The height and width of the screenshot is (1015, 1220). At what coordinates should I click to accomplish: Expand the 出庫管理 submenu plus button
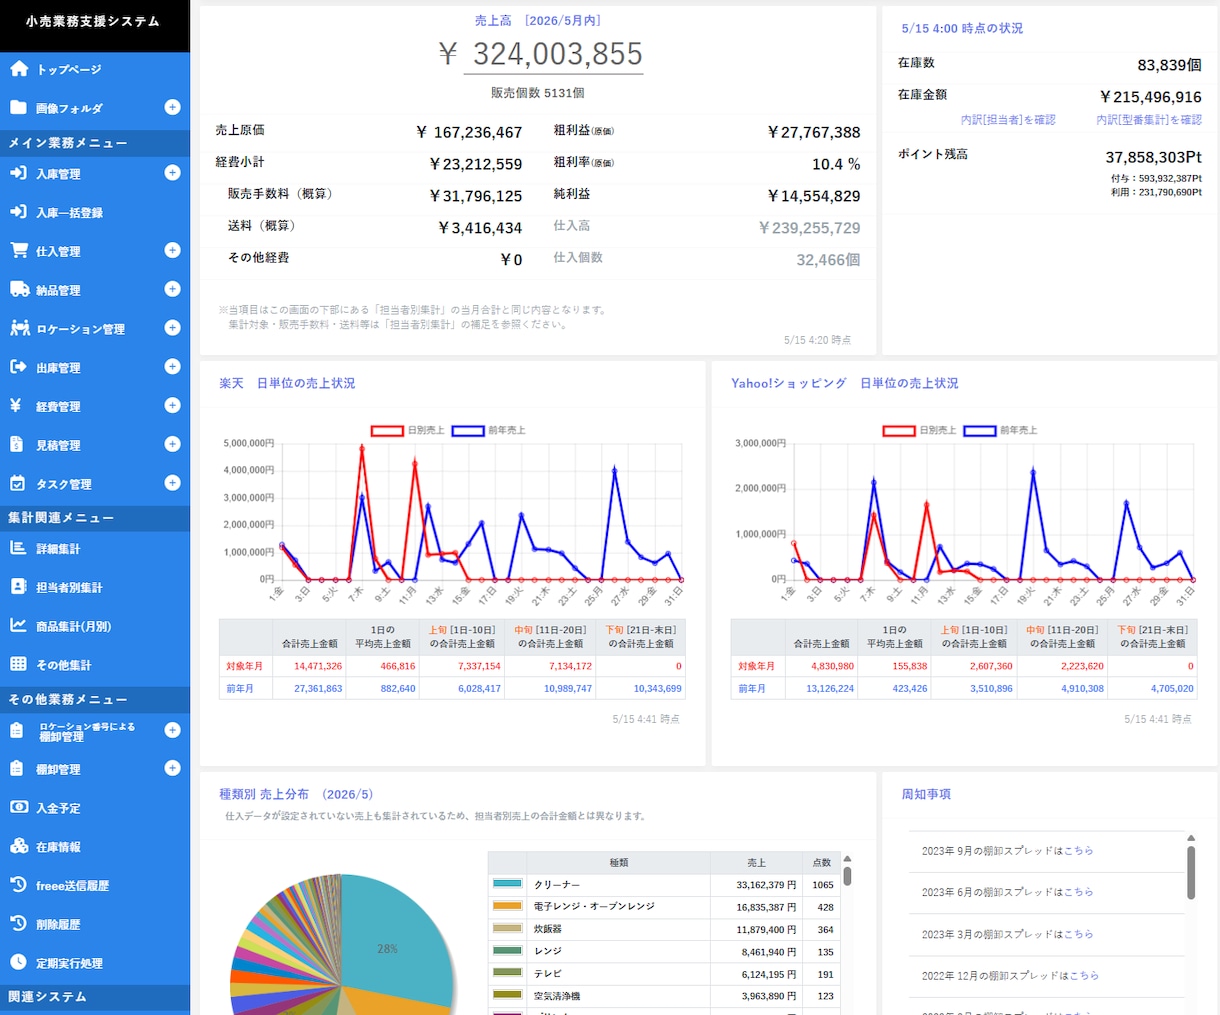coord(172,367)
